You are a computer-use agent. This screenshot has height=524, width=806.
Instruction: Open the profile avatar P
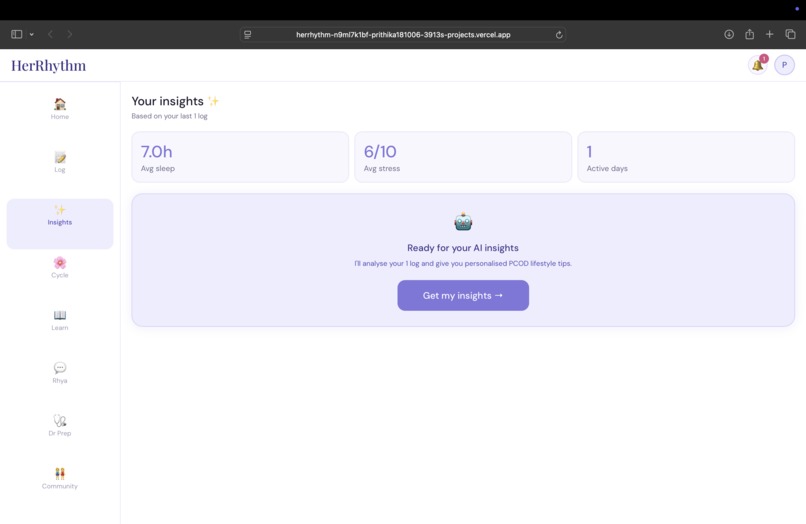[x=784, y=65]
